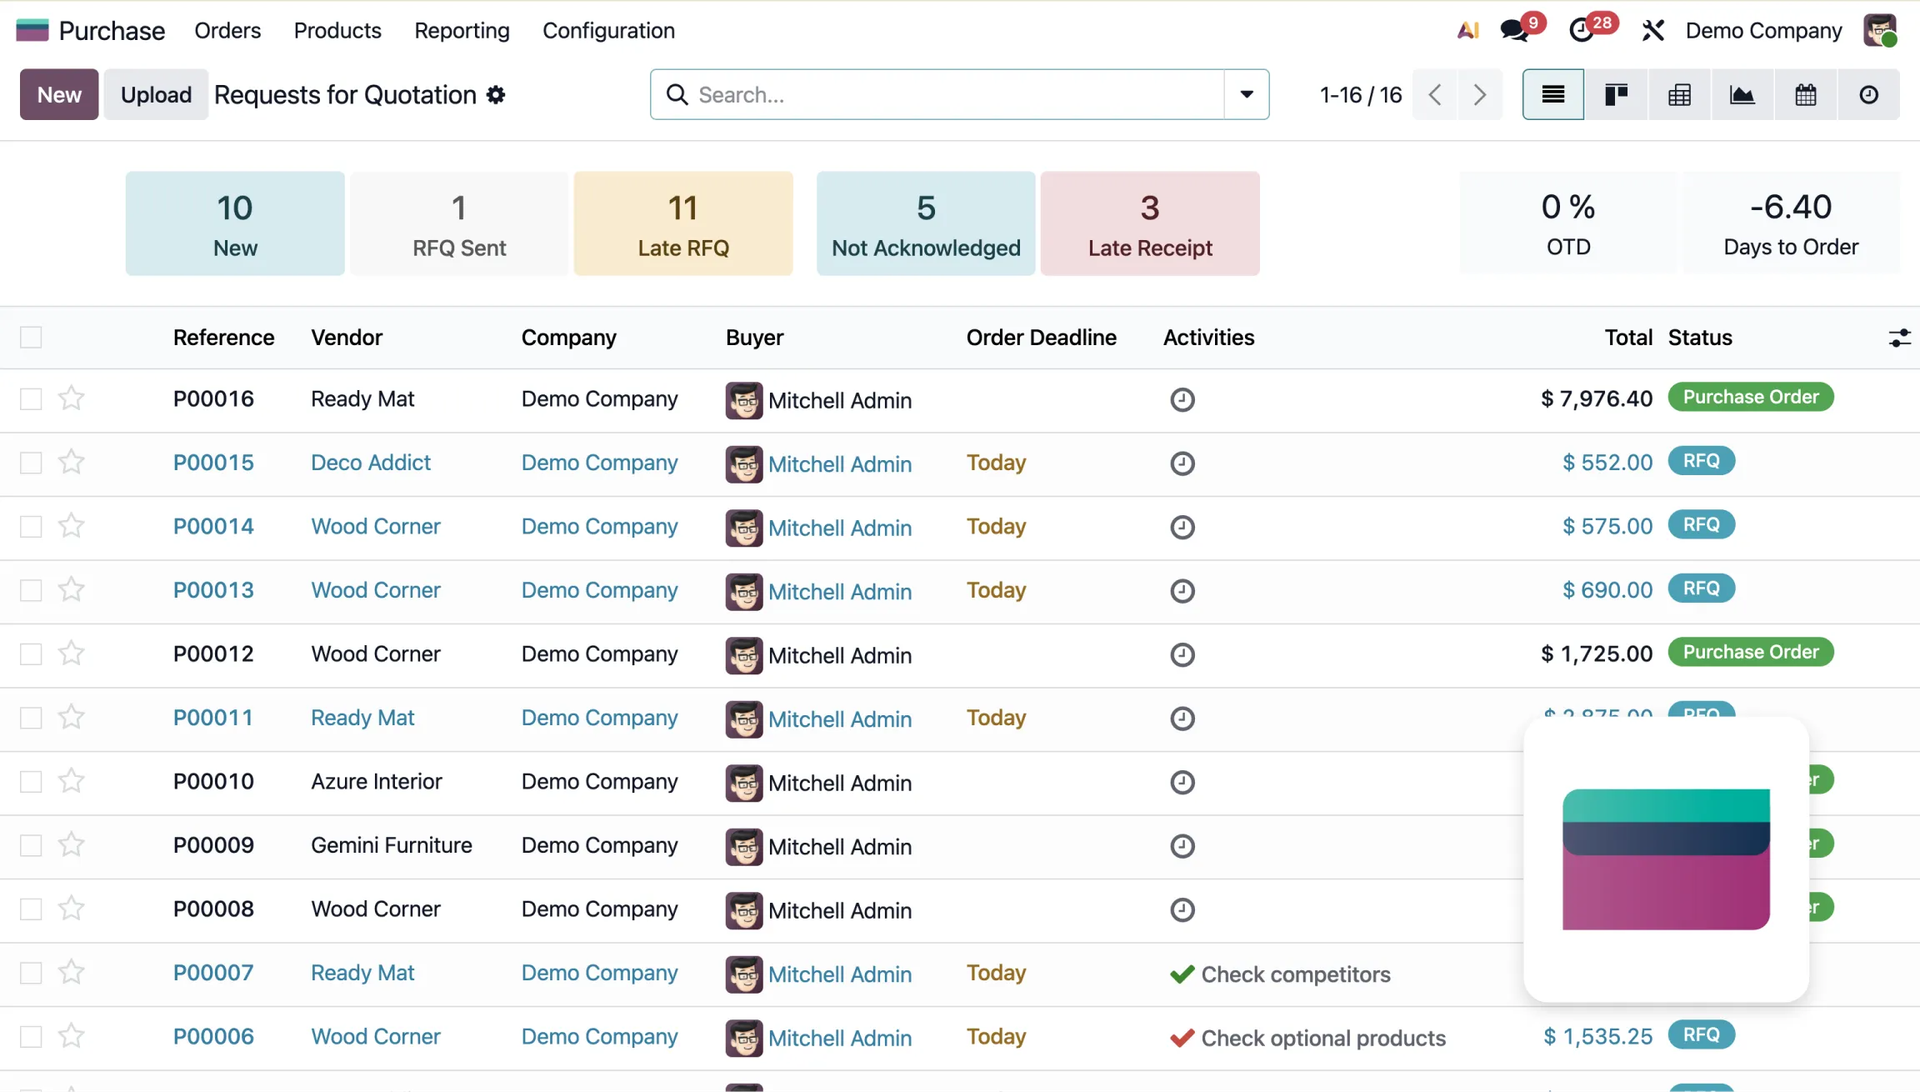Click the Purchase Order status badge for P00012
The image size is (1920, 1092).
click(1750, 652)
